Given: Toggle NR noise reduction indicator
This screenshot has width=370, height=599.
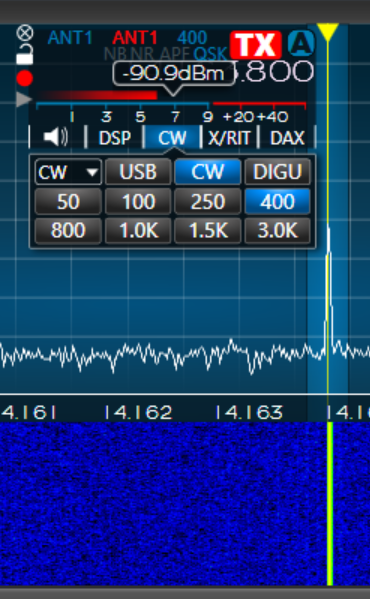Looking at the screenshot, I should [142, 54].
